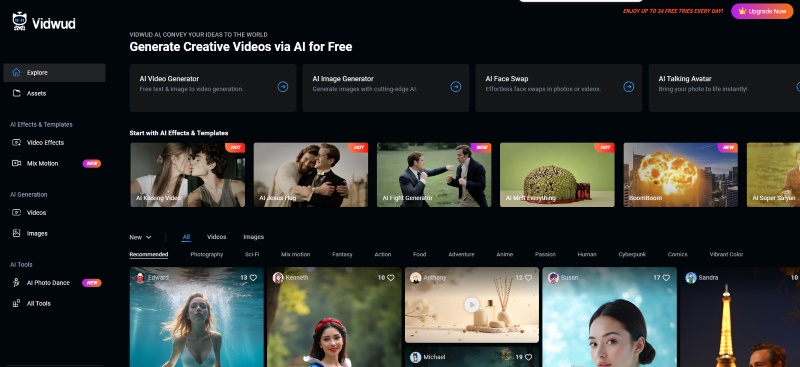This screenshot has width=800, height=367.
Task: Click the Vidwud robot logo icon
Action: pyautogui.click(x=19, y=21)
